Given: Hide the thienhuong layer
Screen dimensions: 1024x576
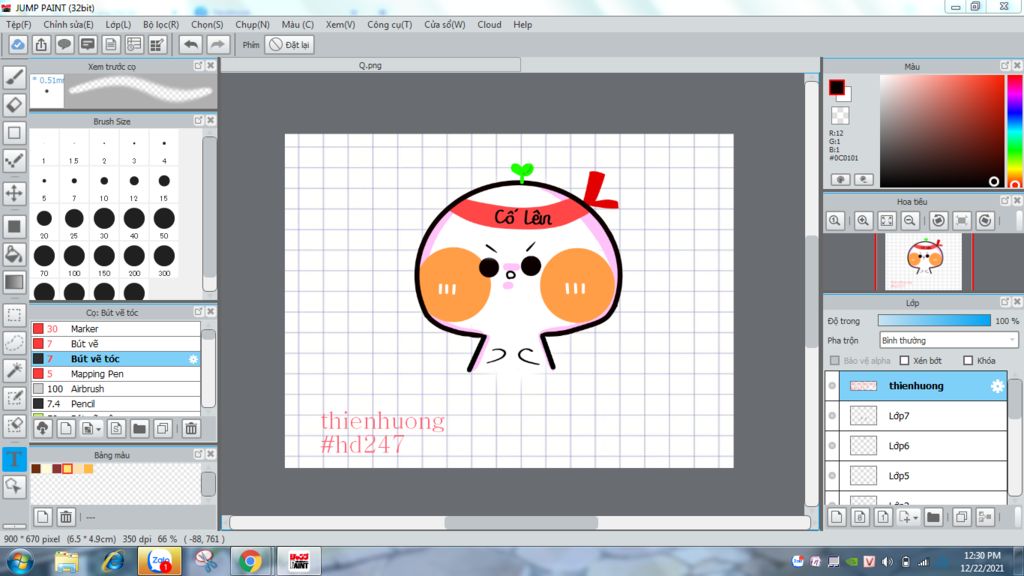Looking at the screenshot, I should click(x=832, y=386).
